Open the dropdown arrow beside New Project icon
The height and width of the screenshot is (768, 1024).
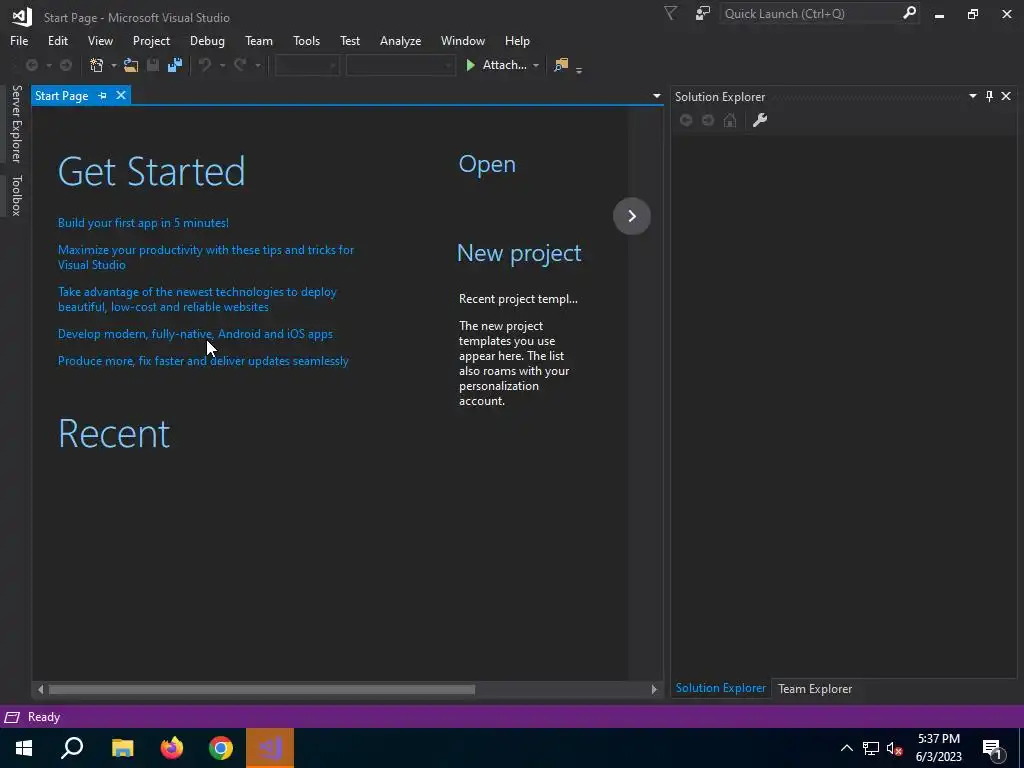coord(114,65)
